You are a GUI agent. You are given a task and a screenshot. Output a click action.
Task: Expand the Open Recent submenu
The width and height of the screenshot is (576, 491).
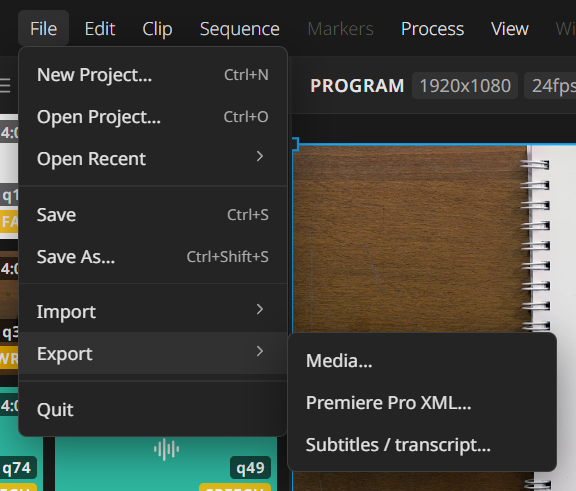[153, 159]
